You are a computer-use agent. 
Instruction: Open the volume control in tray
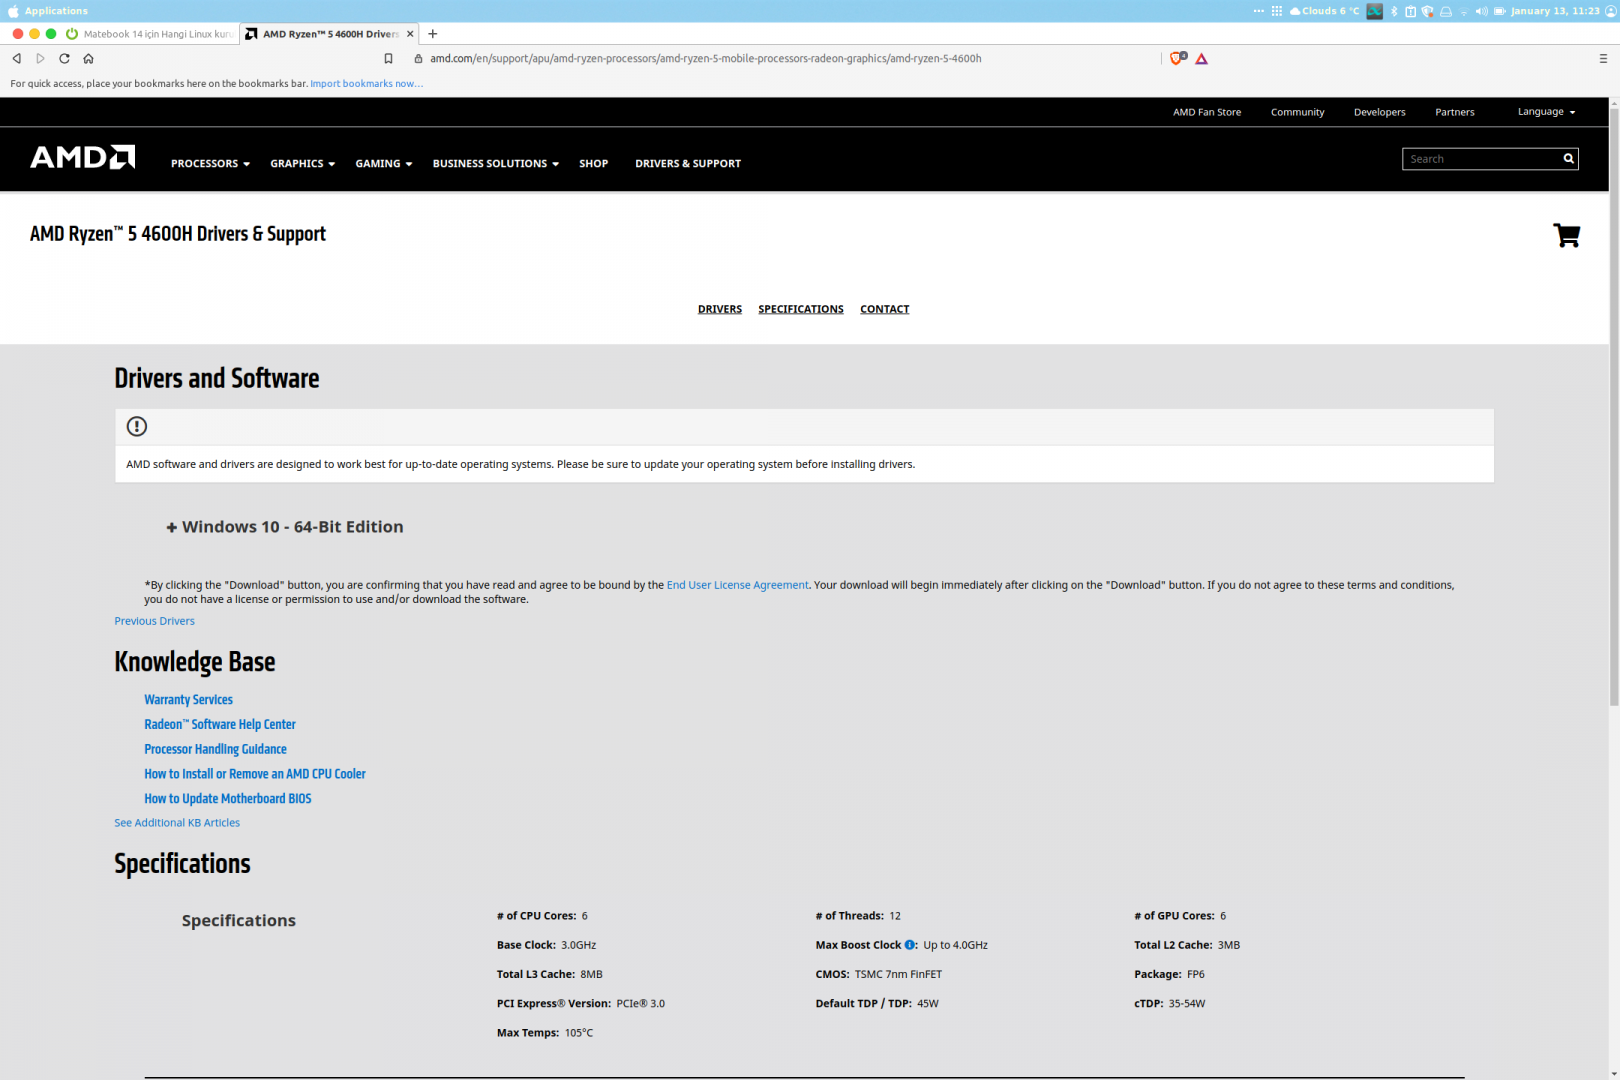1482,11
